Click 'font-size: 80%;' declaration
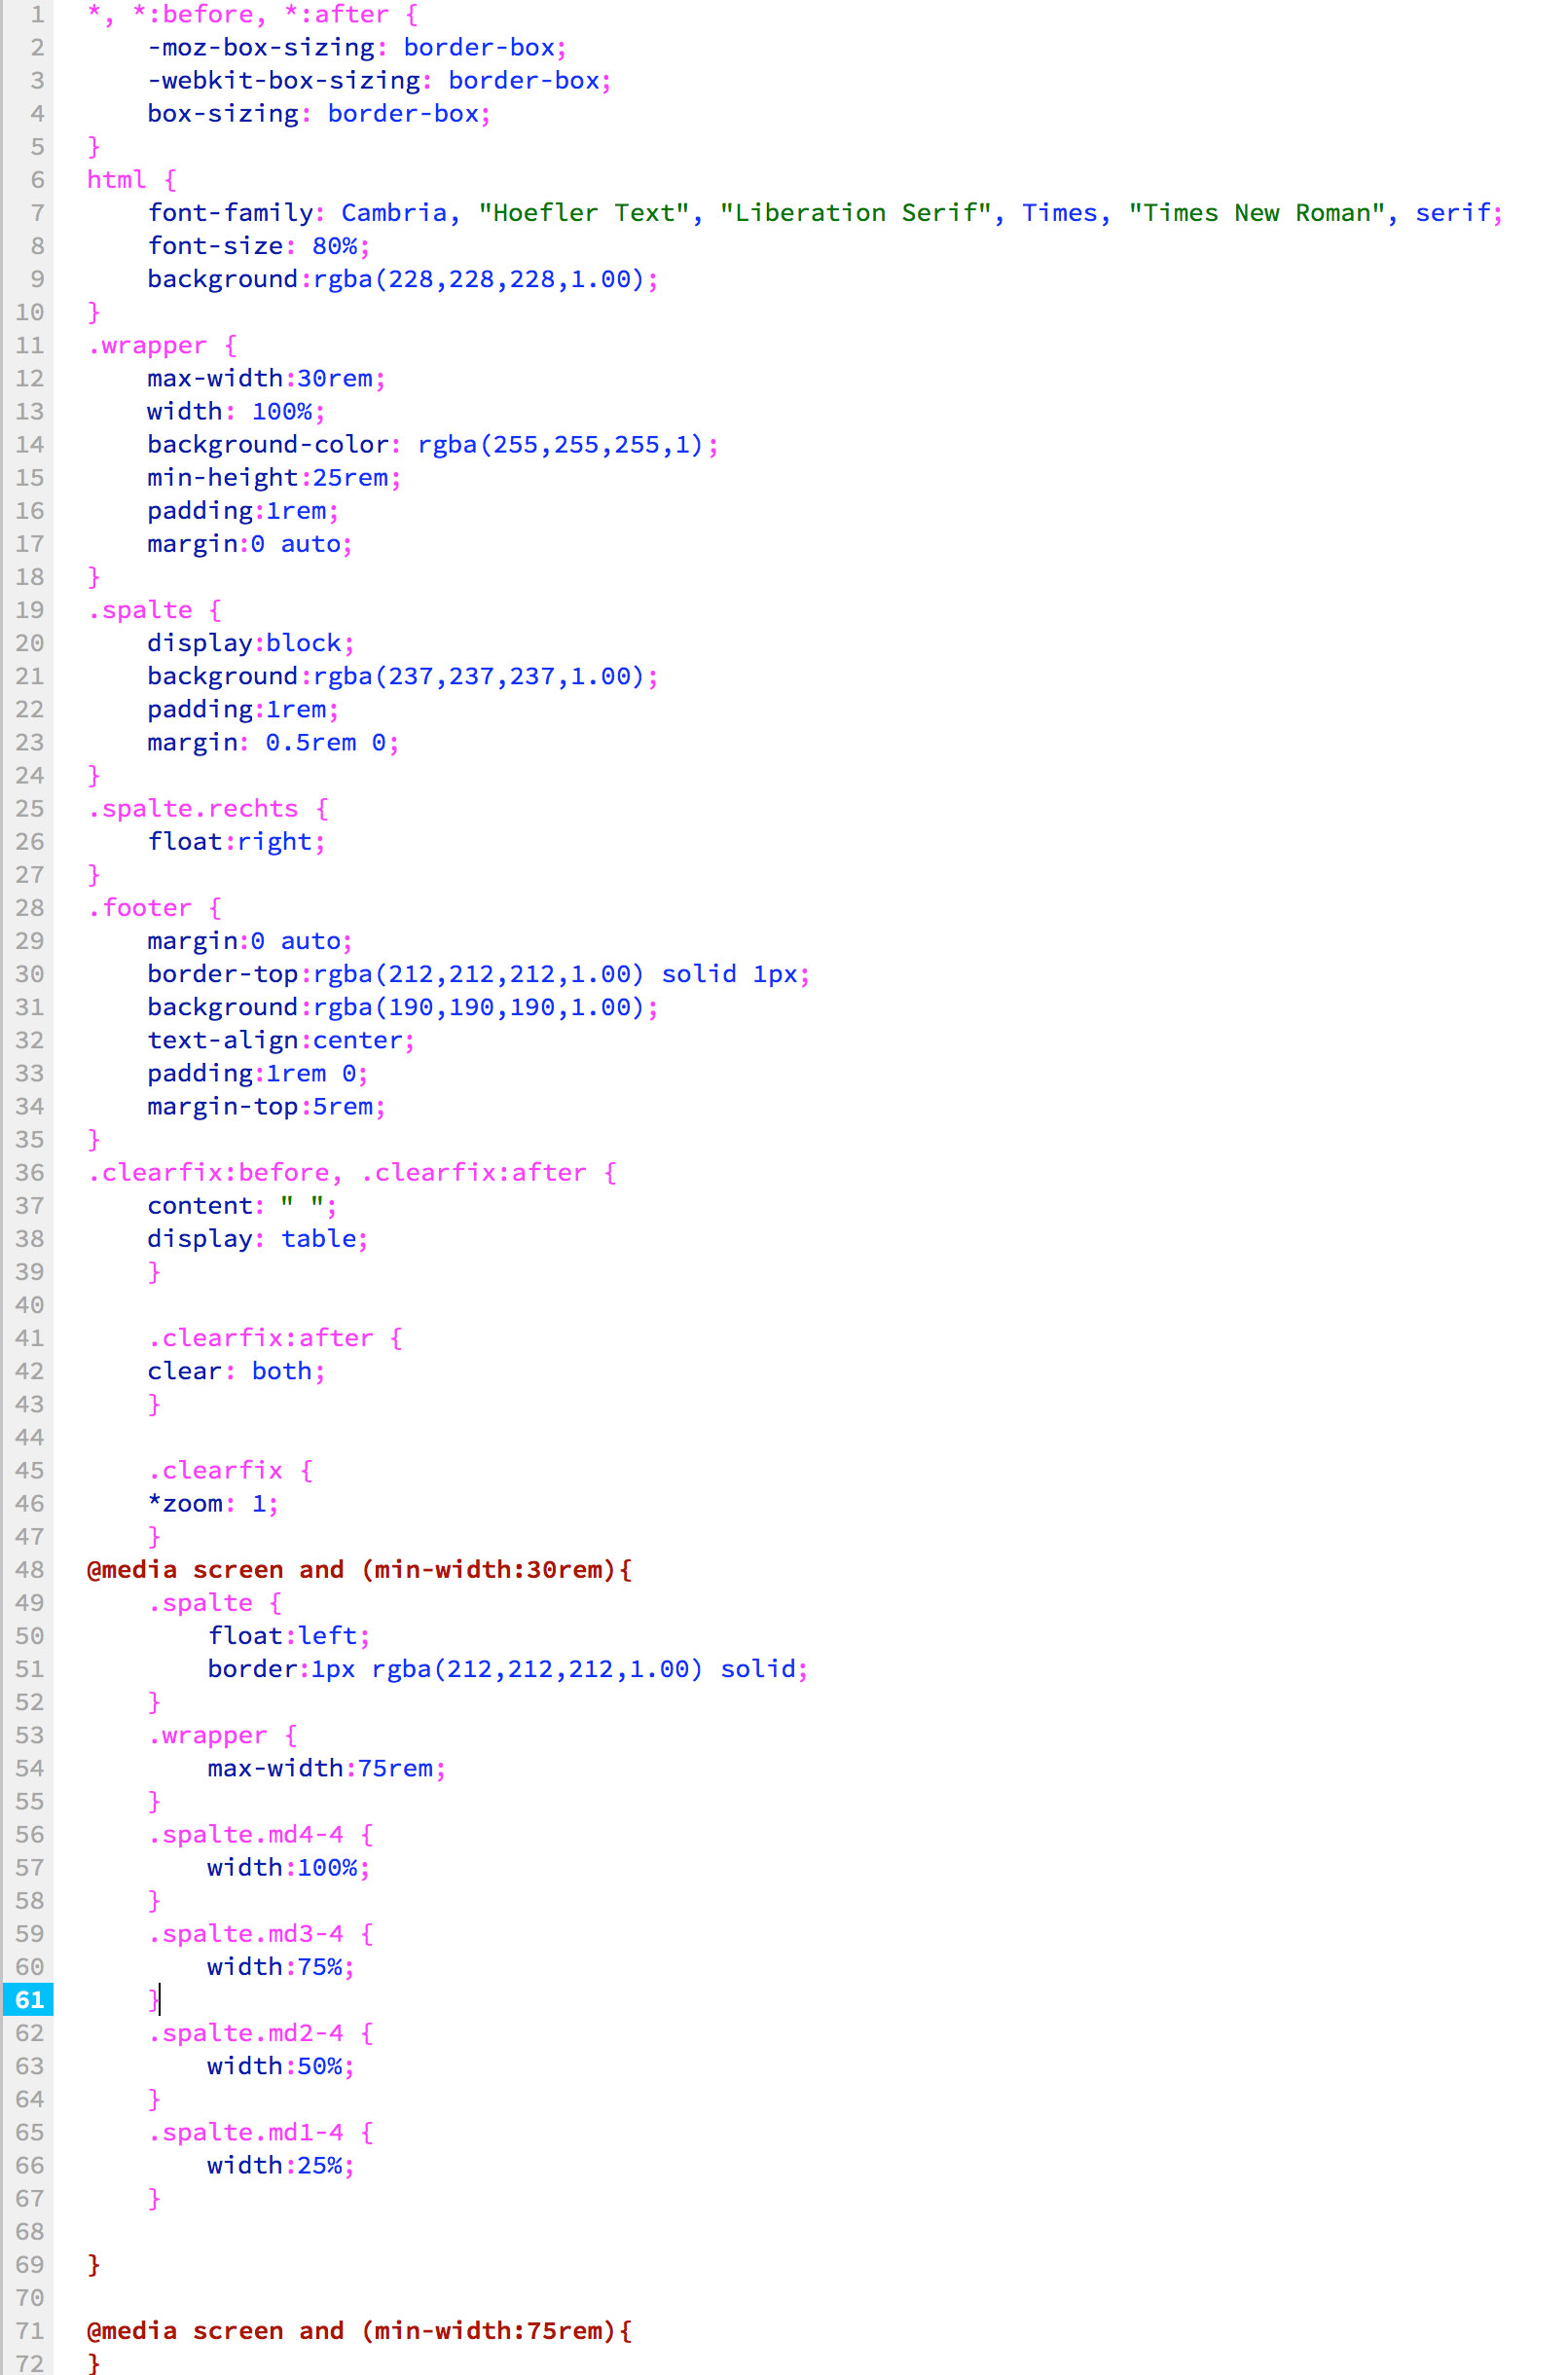The width and height of the screenshot is (1568, 2375). click(258, 246)
